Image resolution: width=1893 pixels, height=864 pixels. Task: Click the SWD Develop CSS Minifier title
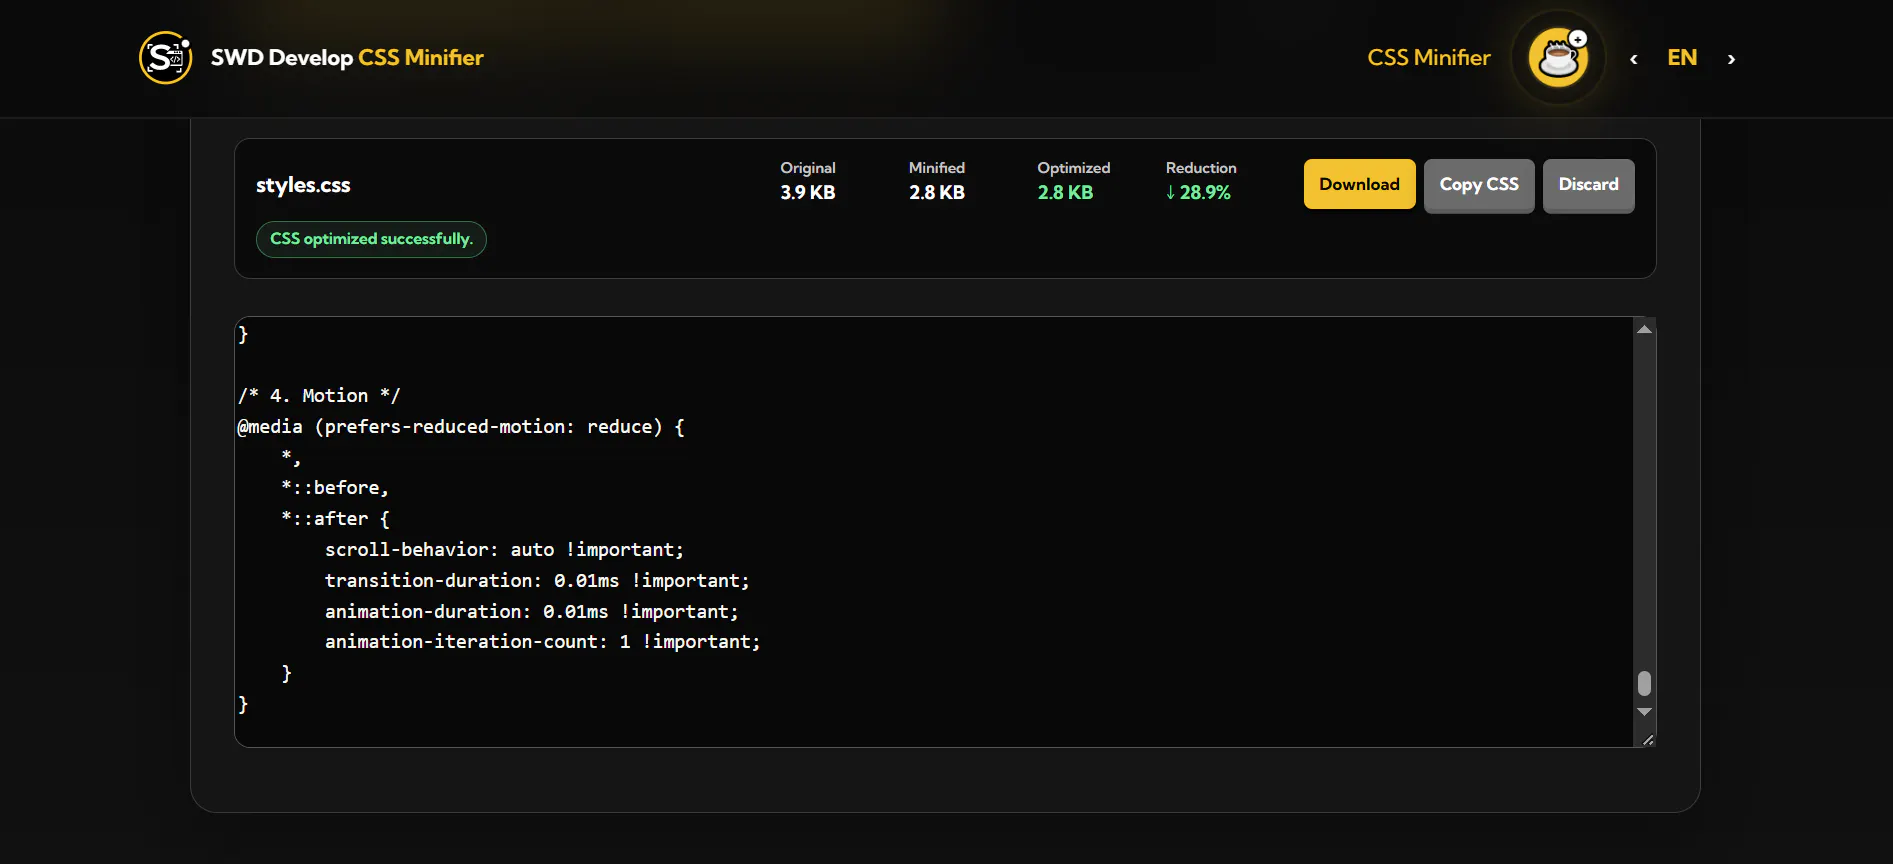pos(347,58)
